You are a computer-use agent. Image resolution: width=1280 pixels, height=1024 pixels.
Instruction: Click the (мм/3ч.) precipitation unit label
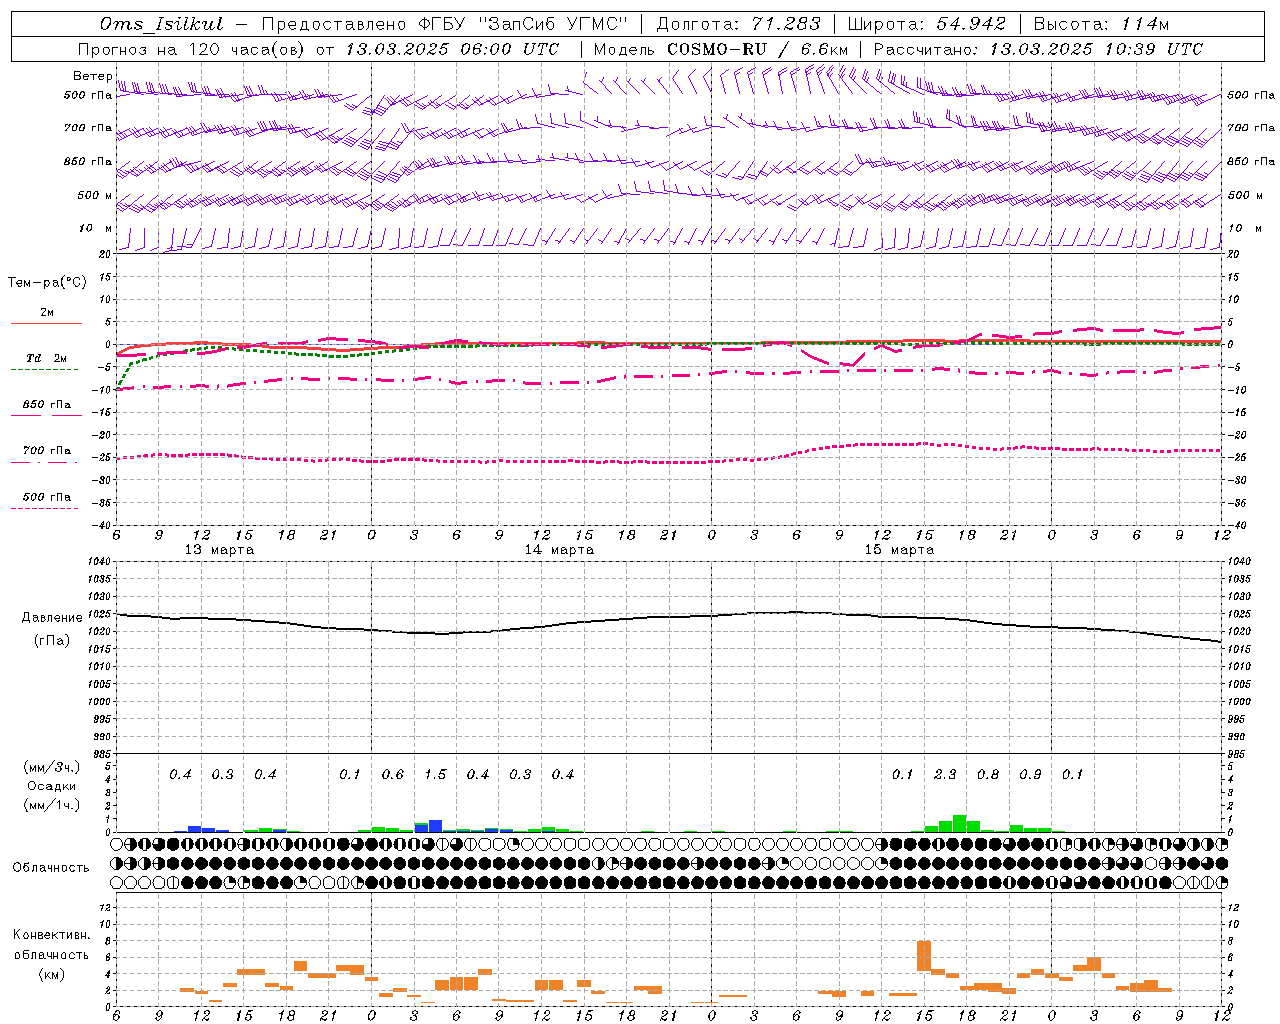(51, 767)
